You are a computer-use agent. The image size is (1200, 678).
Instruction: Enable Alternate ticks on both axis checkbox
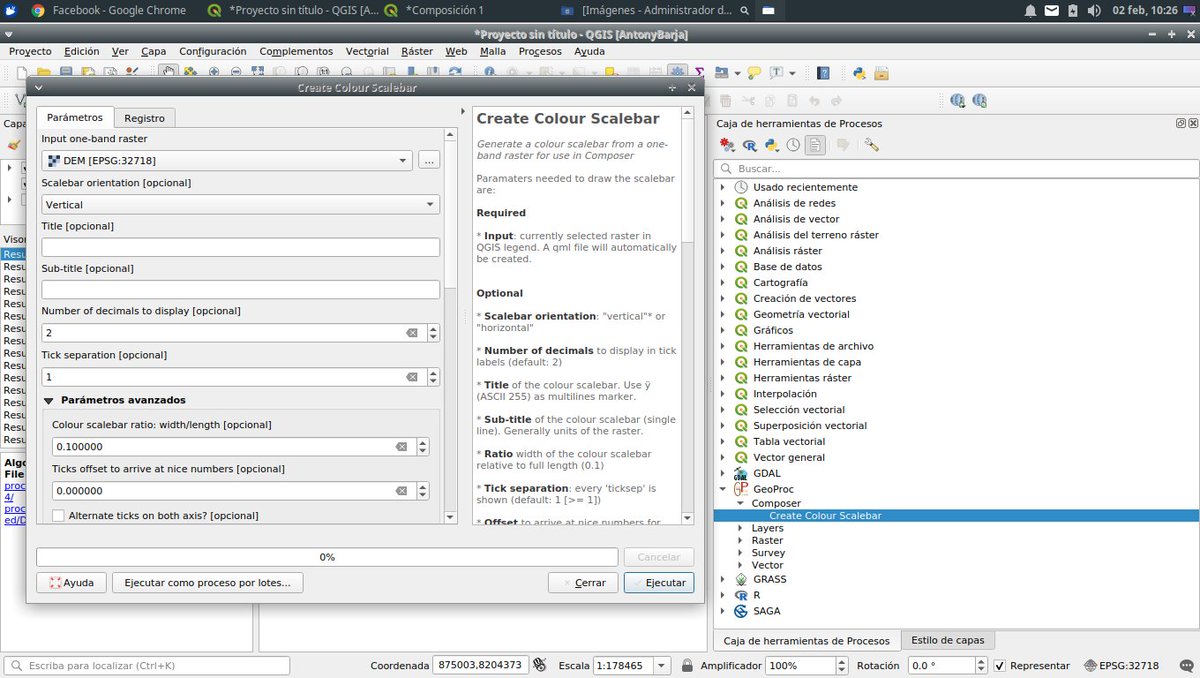(58, 516)
